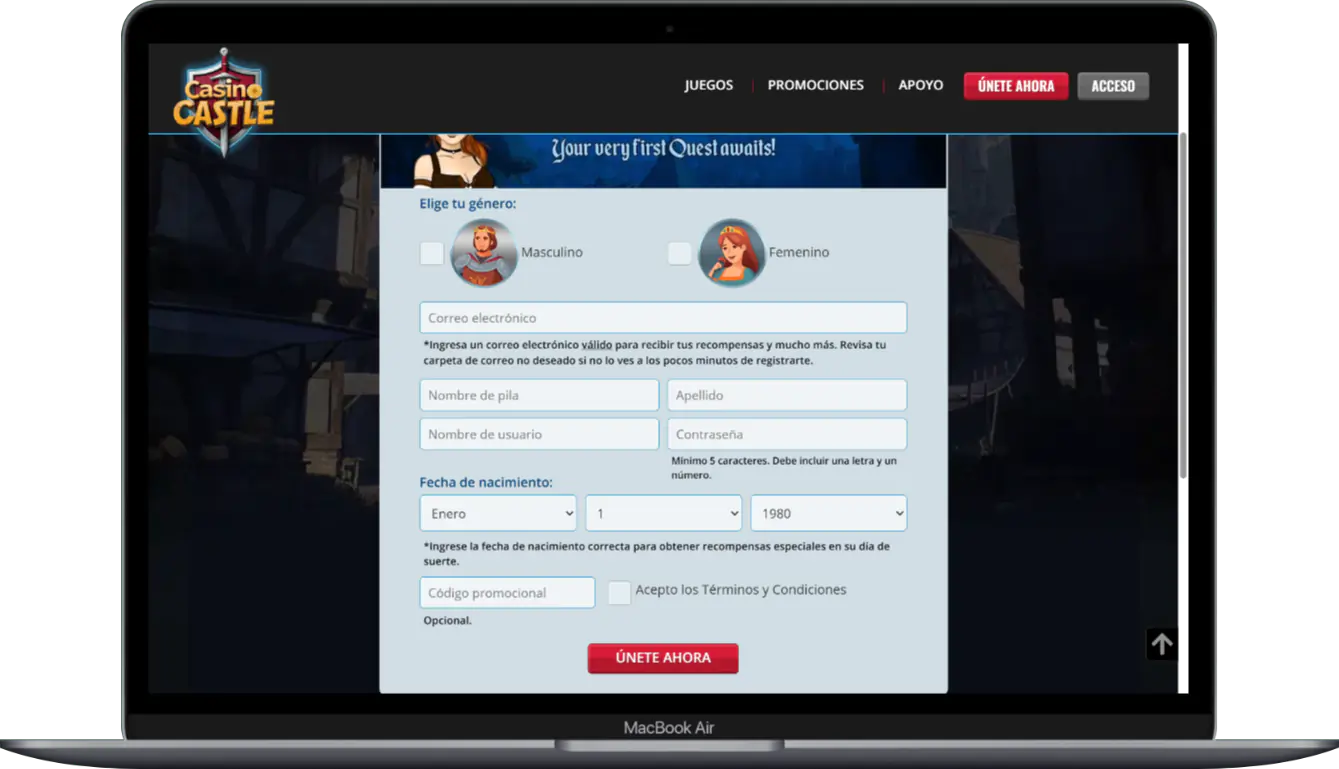Accept the Términos y Condiciones checkbox
1339x769 pixels.
[x=619, y=592]
